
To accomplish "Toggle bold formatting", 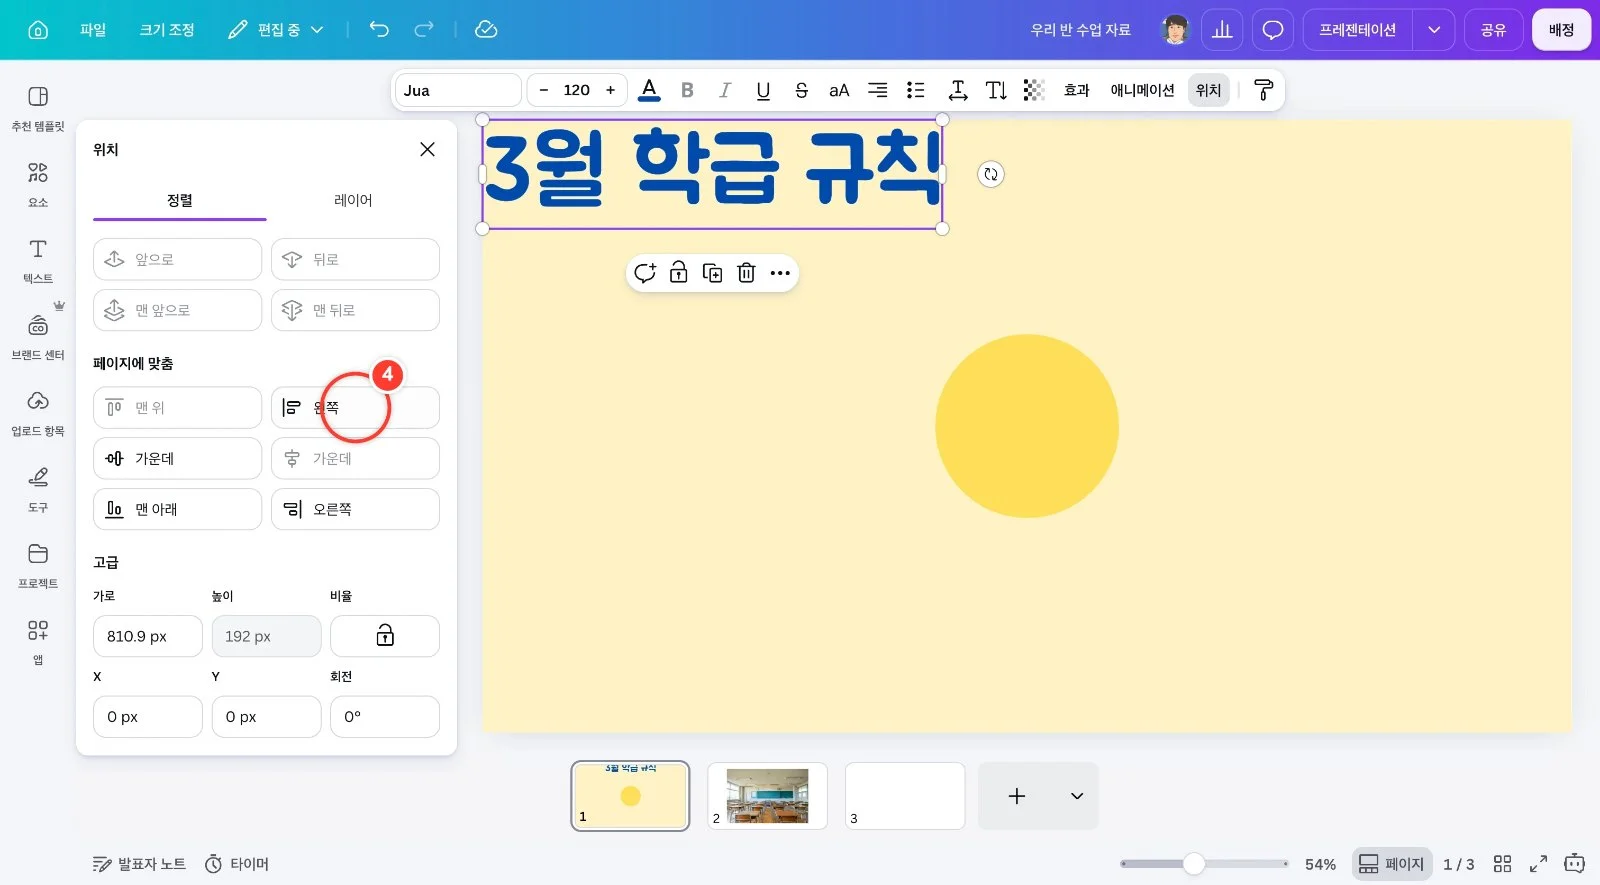I will pos(687,90).
